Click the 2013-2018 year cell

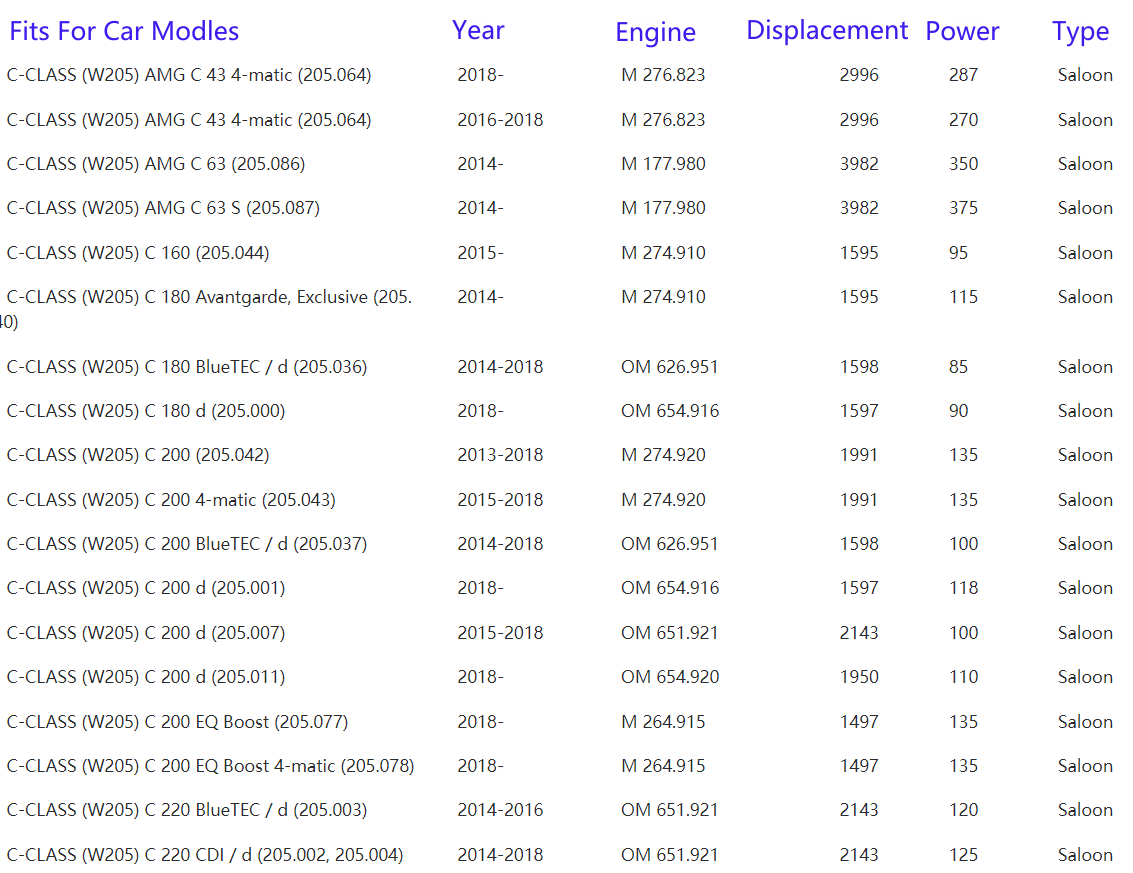[x=500, y=455]
